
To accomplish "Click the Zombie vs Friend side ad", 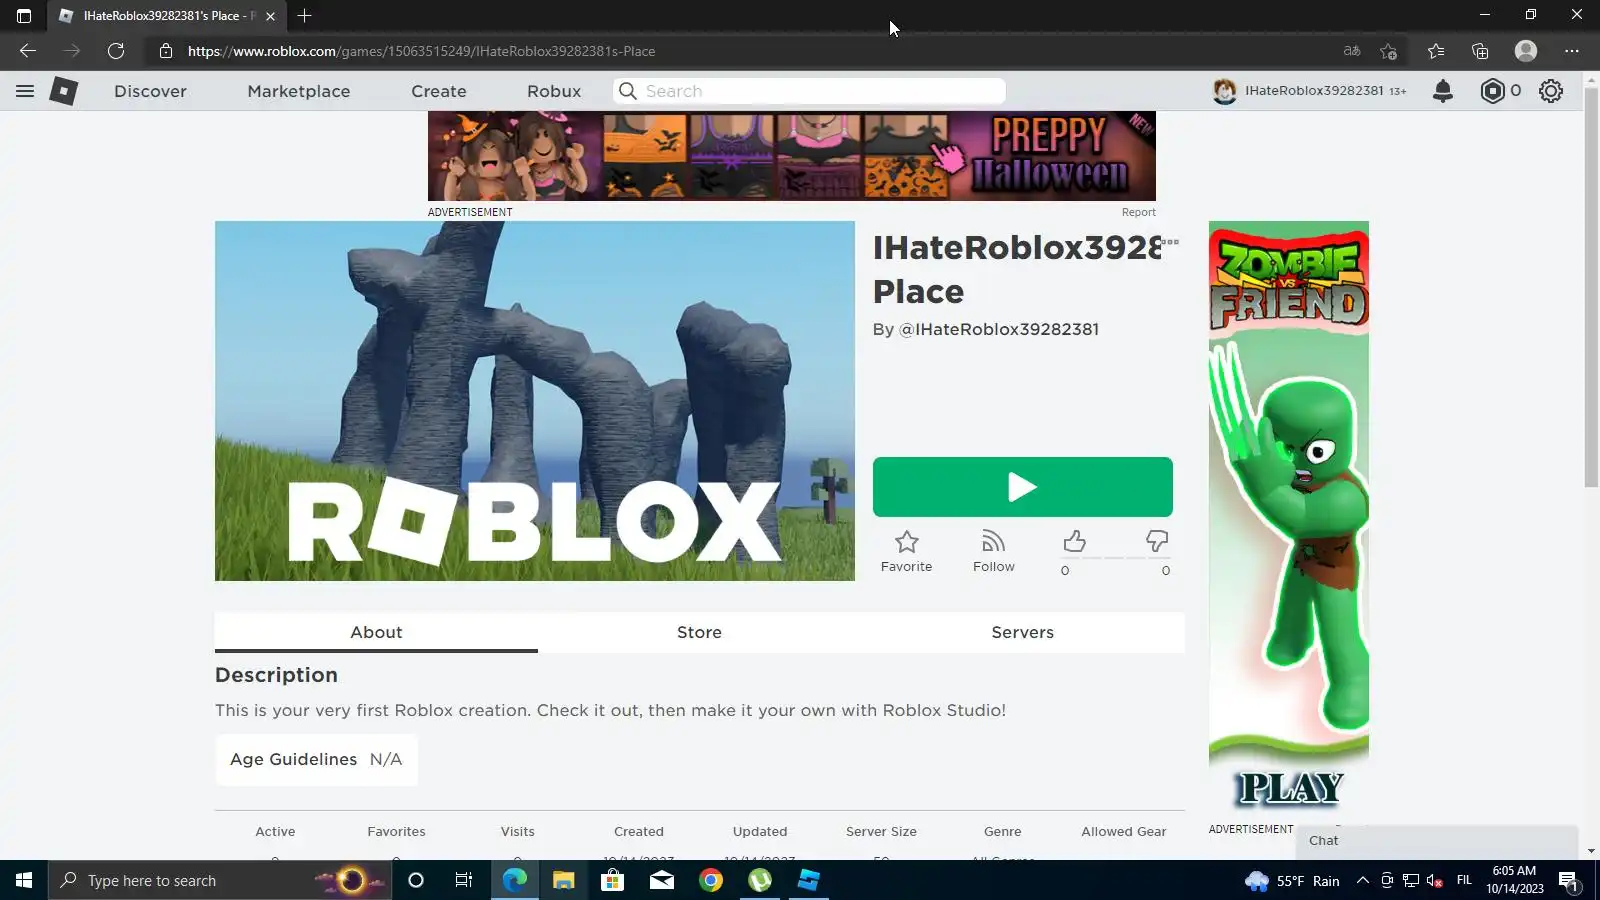I will coord(1289,521).
